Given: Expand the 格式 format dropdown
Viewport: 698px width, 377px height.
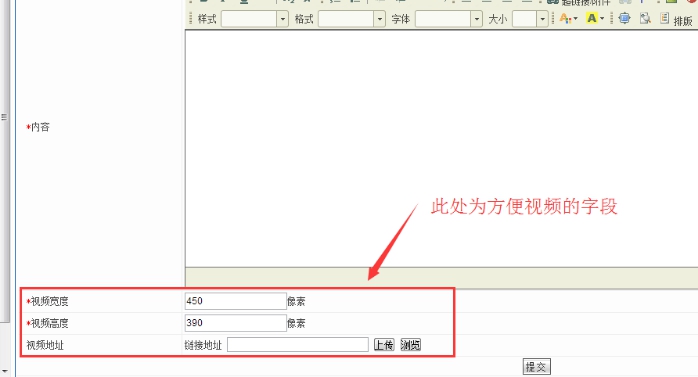Looking at the screenshot, I should (x=379, y=19).
